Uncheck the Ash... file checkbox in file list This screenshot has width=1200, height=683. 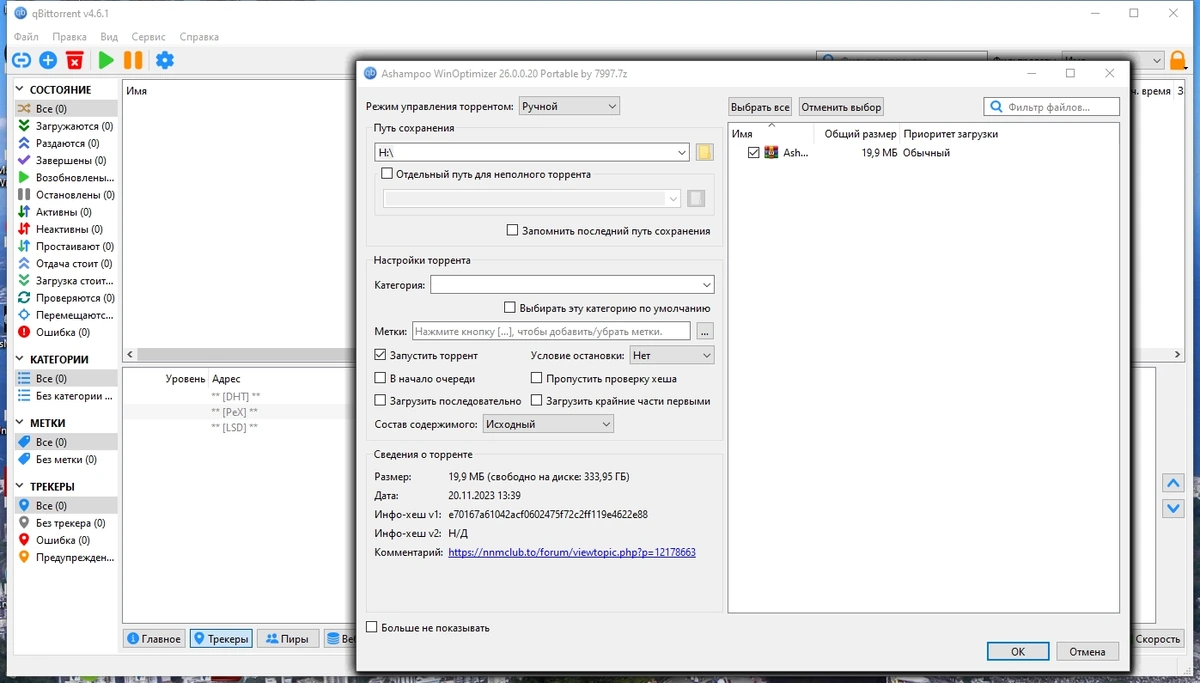point(754,153)
